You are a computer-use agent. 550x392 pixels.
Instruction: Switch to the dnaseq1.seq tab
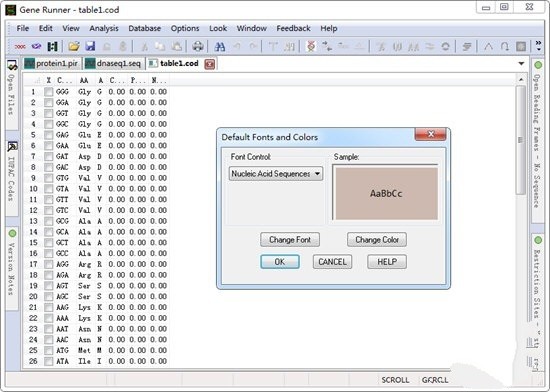[x=113, y=63]
